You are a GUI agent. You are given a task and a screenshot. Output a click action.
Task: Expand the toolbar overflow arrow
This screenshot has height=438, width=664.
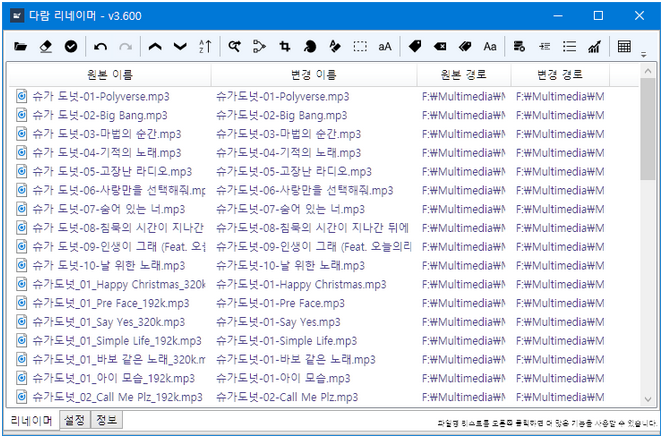644,55
